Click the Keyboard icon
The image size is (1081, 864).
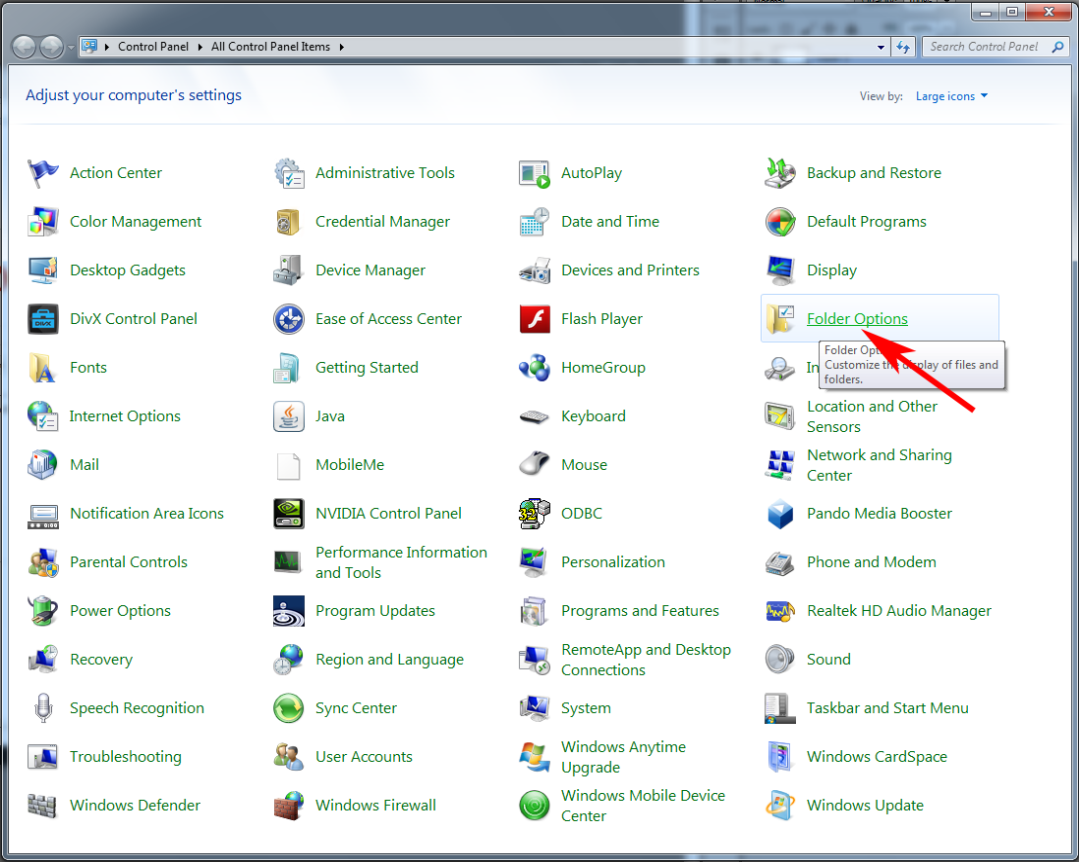(534, 416)
